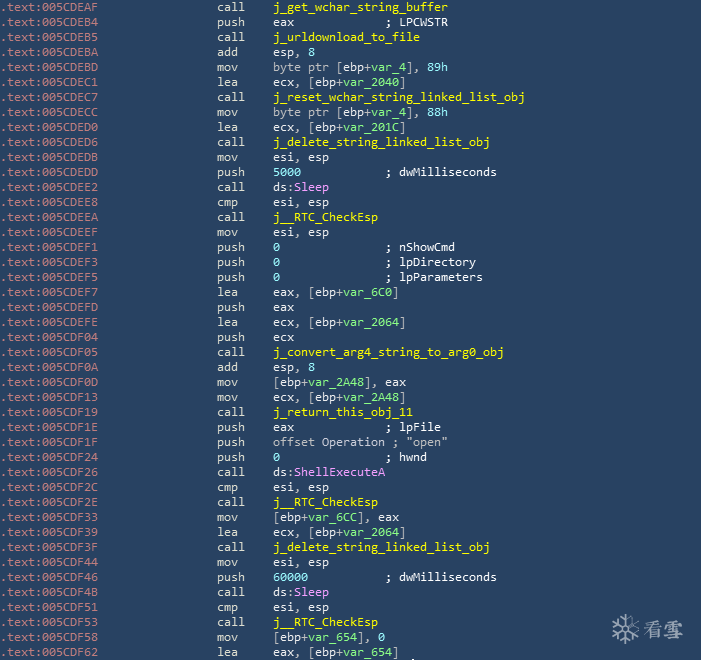Image resolution: width=701 pixels, height=660 pixels.
Task: Click [ebp+var_654] at address 005CDF62
Action: 353,652
